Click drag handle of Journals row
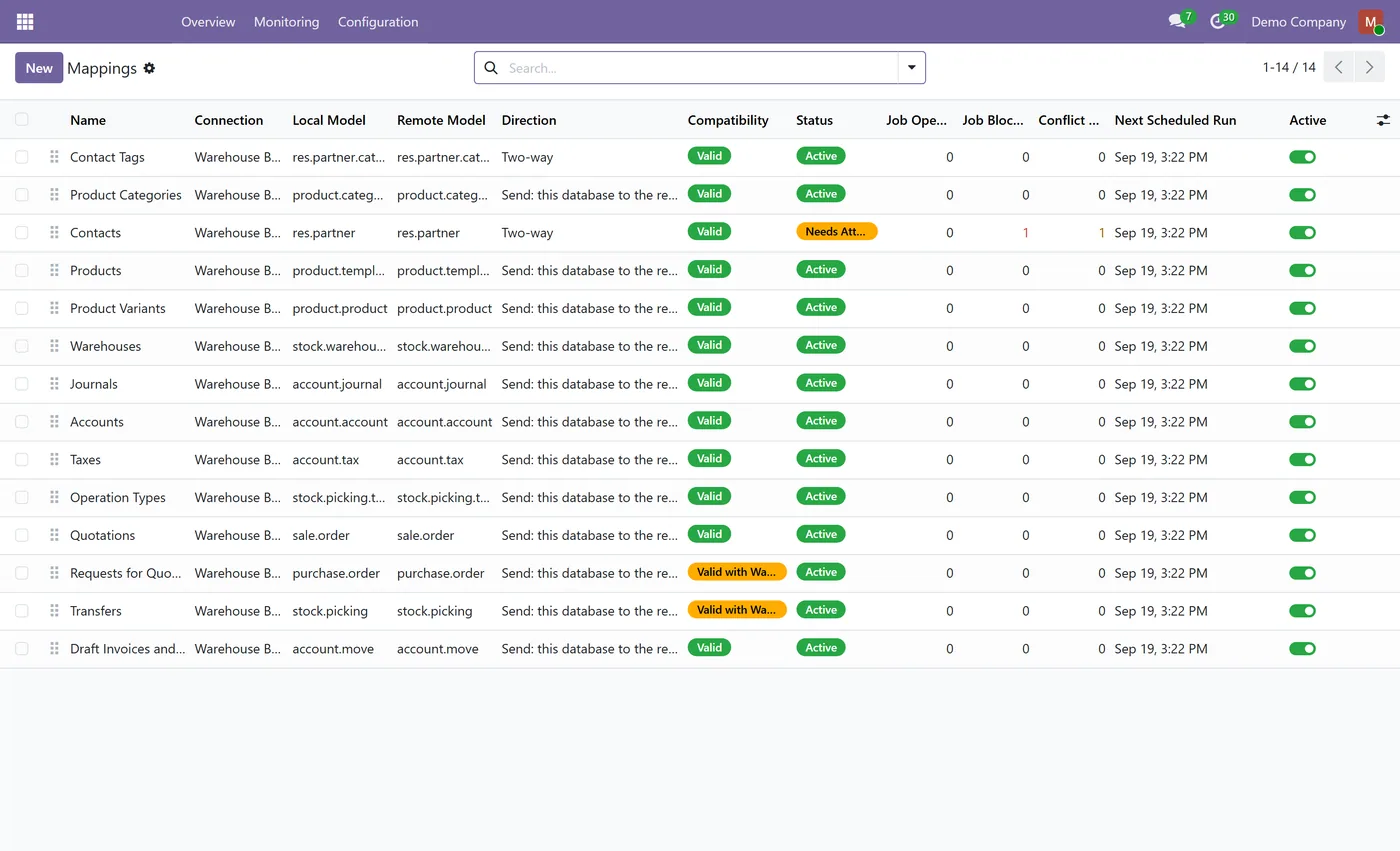Image resolution: width=1400 pixels, height=851 pixels. pyautogui.click(x=54, y=384)
